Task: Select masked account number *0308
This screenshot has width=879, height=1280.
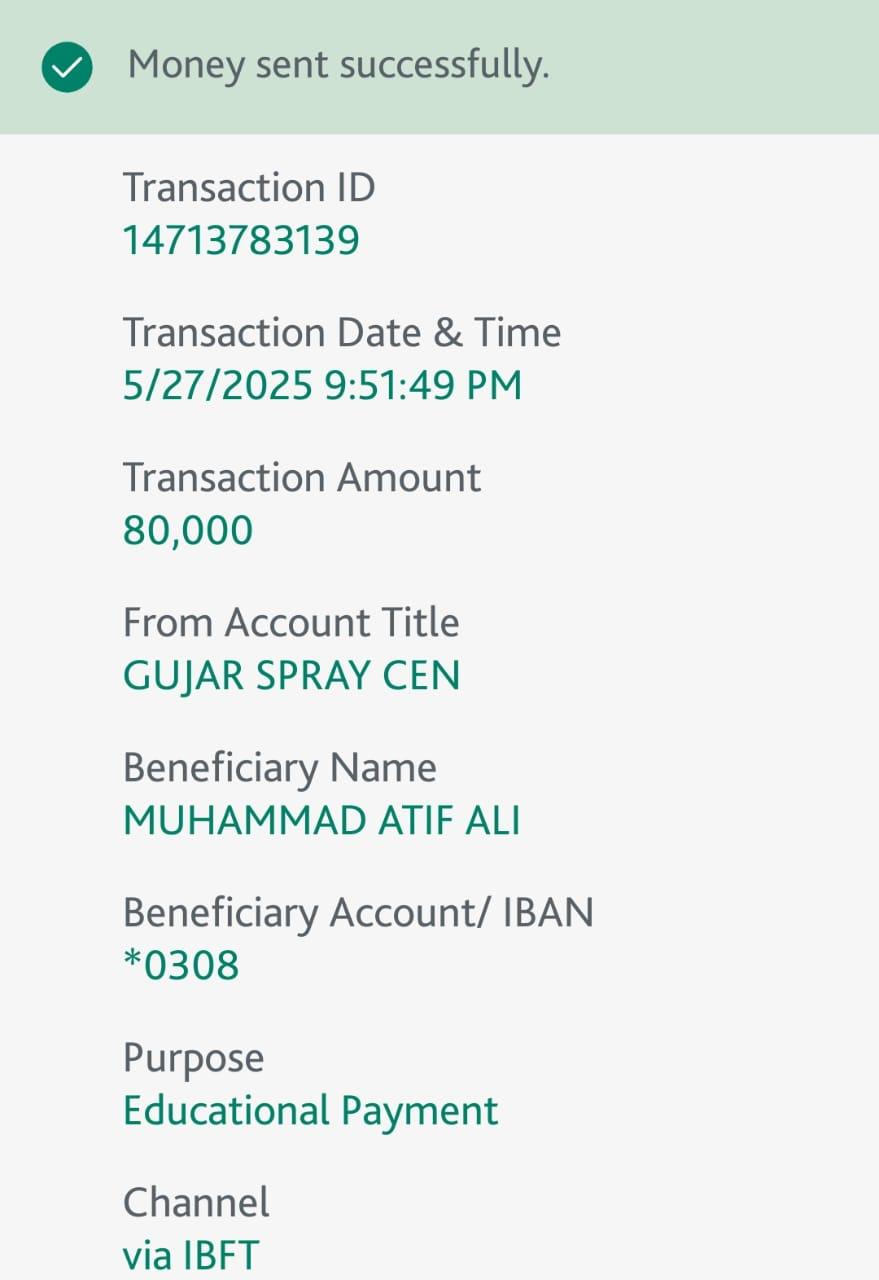Action: [x=181, y=966]
